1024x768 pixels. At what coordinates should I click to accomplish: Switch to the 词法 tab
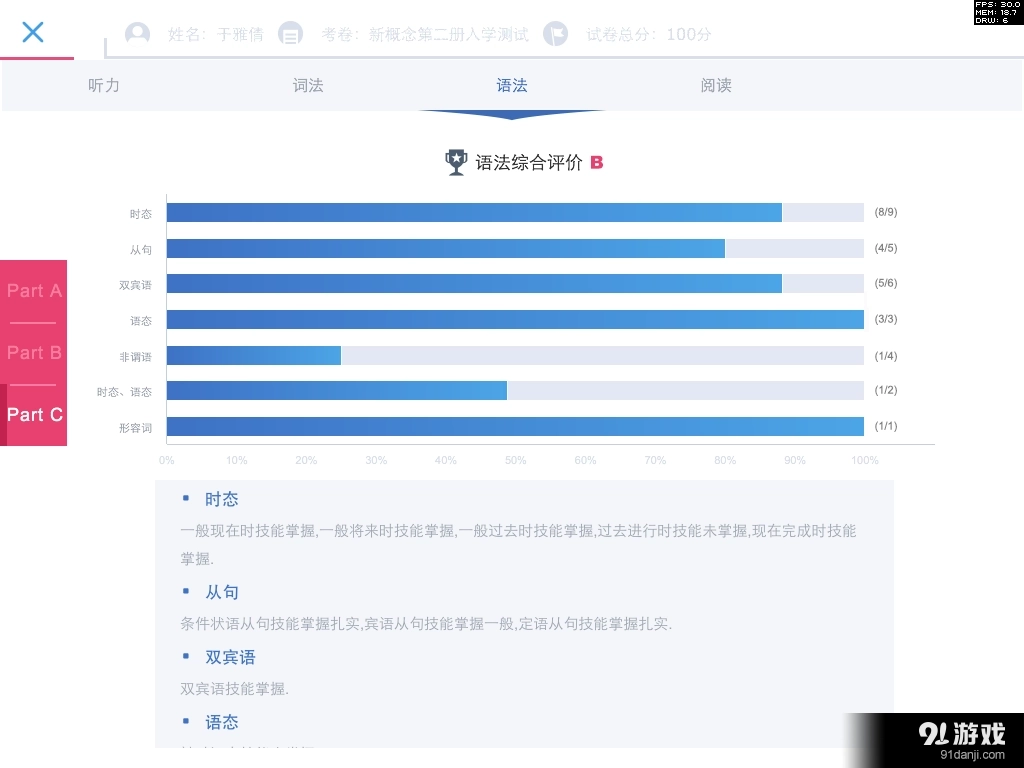(308, 85)
